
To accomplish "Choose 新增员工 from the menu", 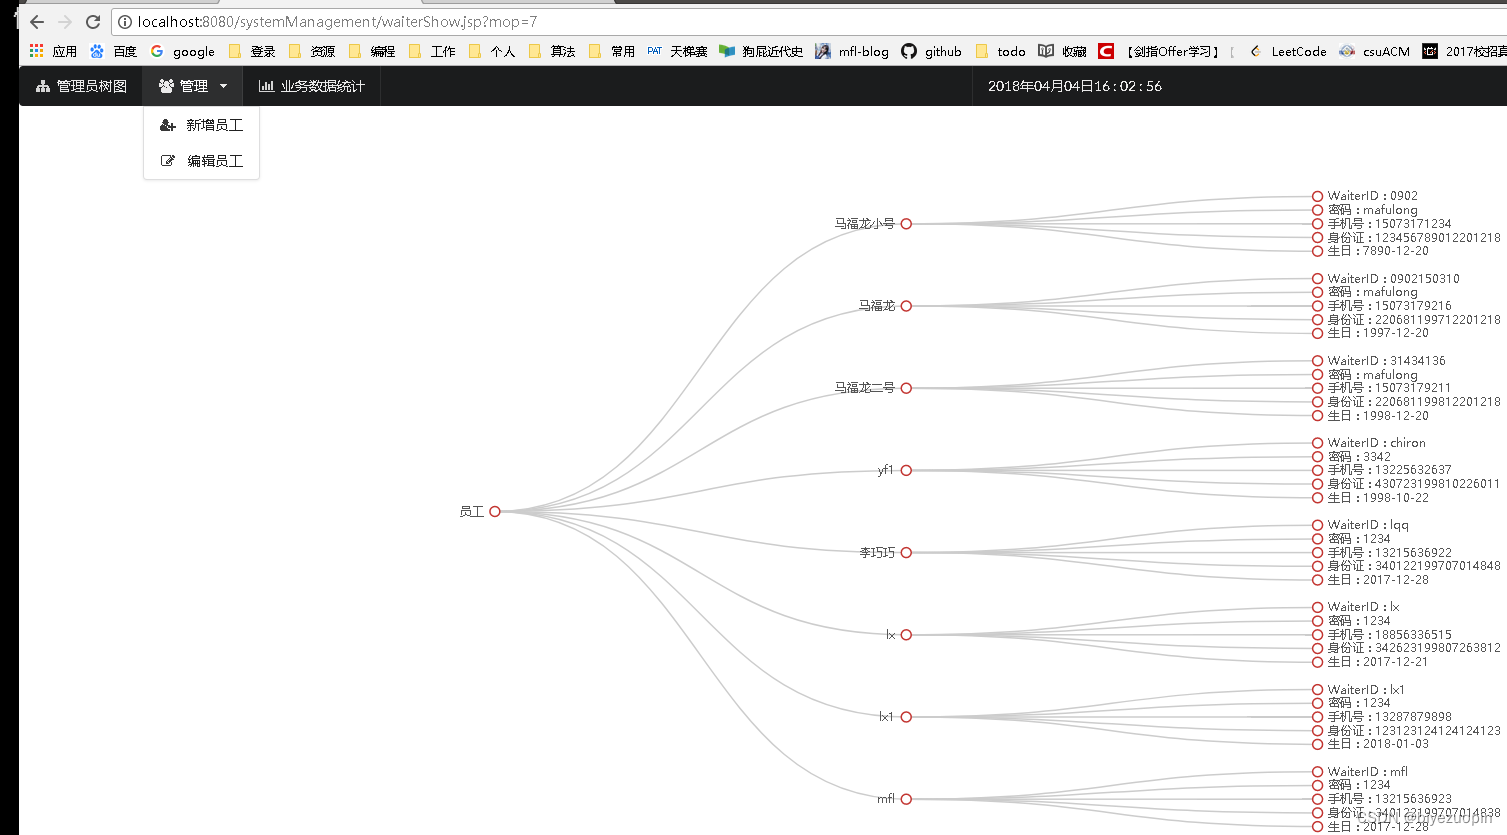I will pos(201,125).
